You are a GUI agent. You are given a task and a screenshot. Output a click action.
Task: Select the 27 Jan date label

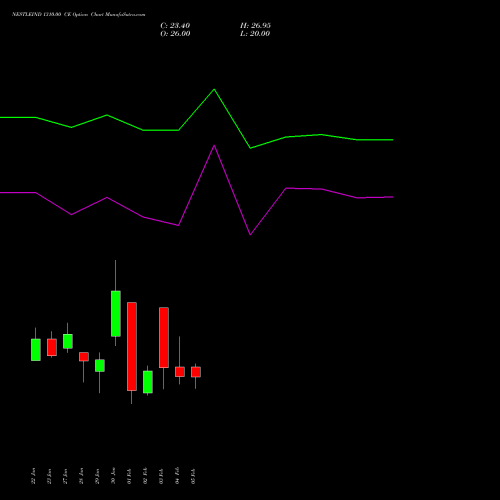click(x=65, y=476)
